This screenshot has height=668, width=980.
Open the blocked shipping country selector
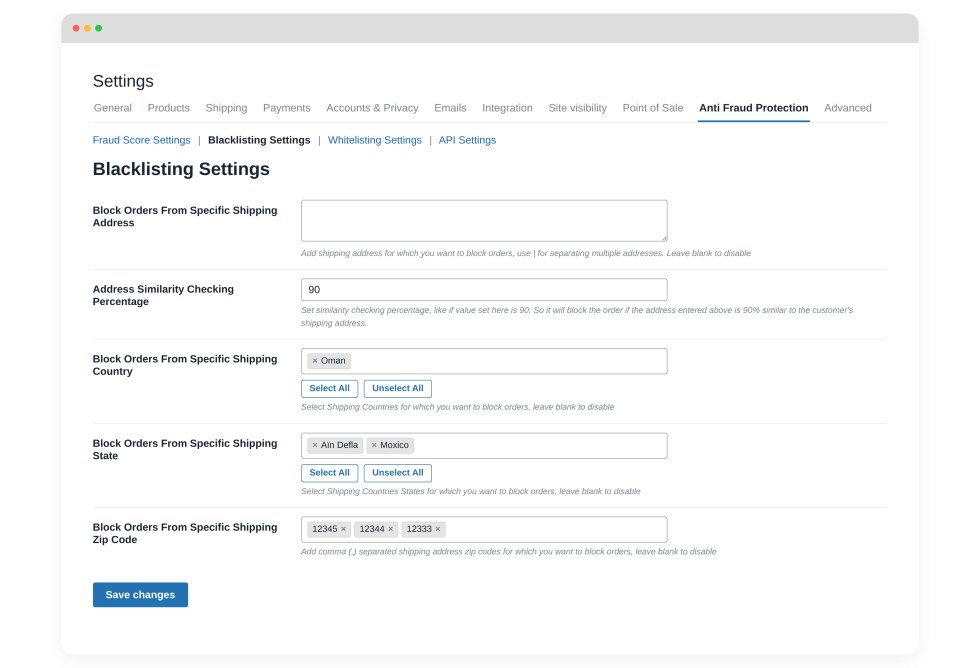(484, 361)
